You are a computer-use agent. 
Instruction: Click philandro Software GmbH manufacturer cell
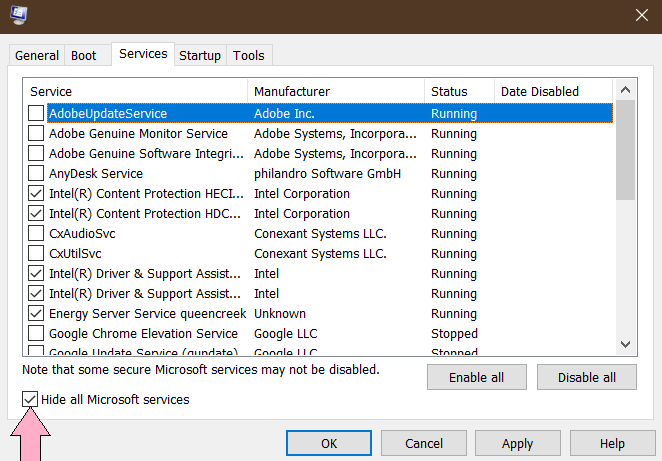[x=327, y=174]
